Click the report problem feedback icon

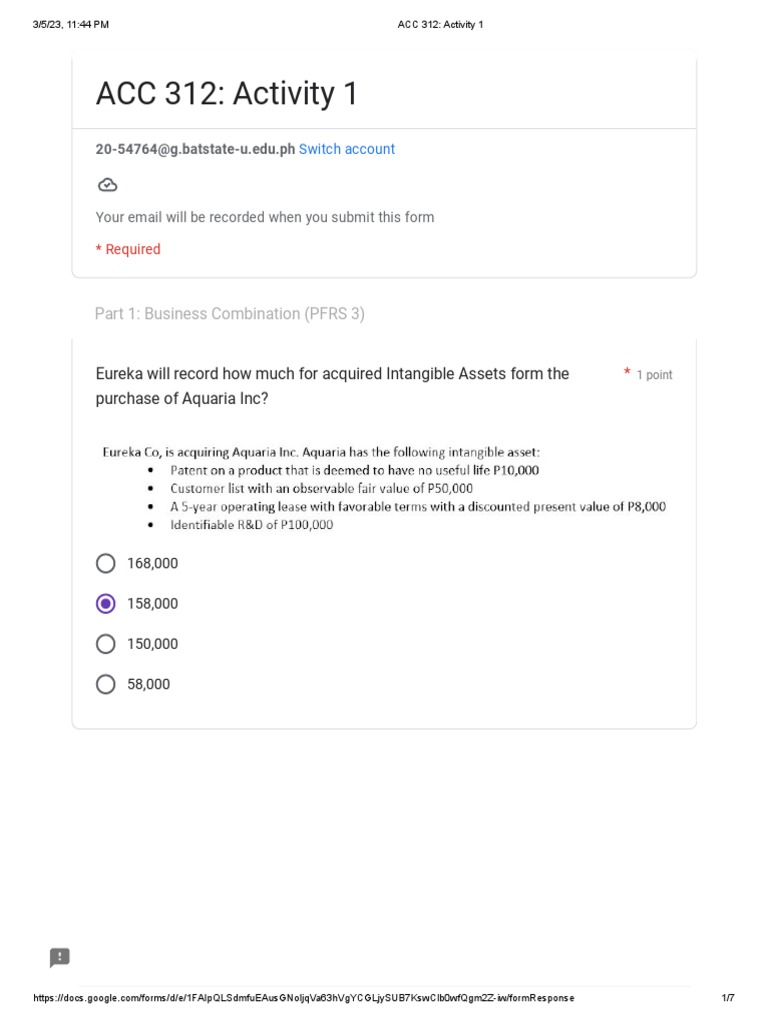(x=60, y=957)
